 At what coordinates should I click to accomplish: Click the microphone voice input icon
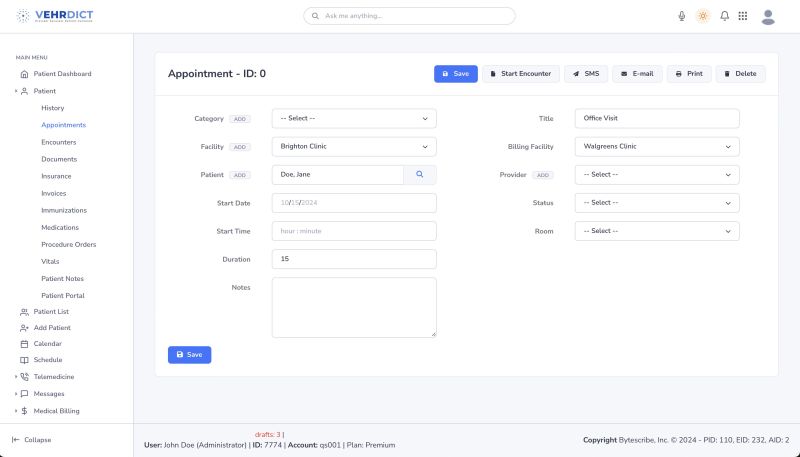682,16
